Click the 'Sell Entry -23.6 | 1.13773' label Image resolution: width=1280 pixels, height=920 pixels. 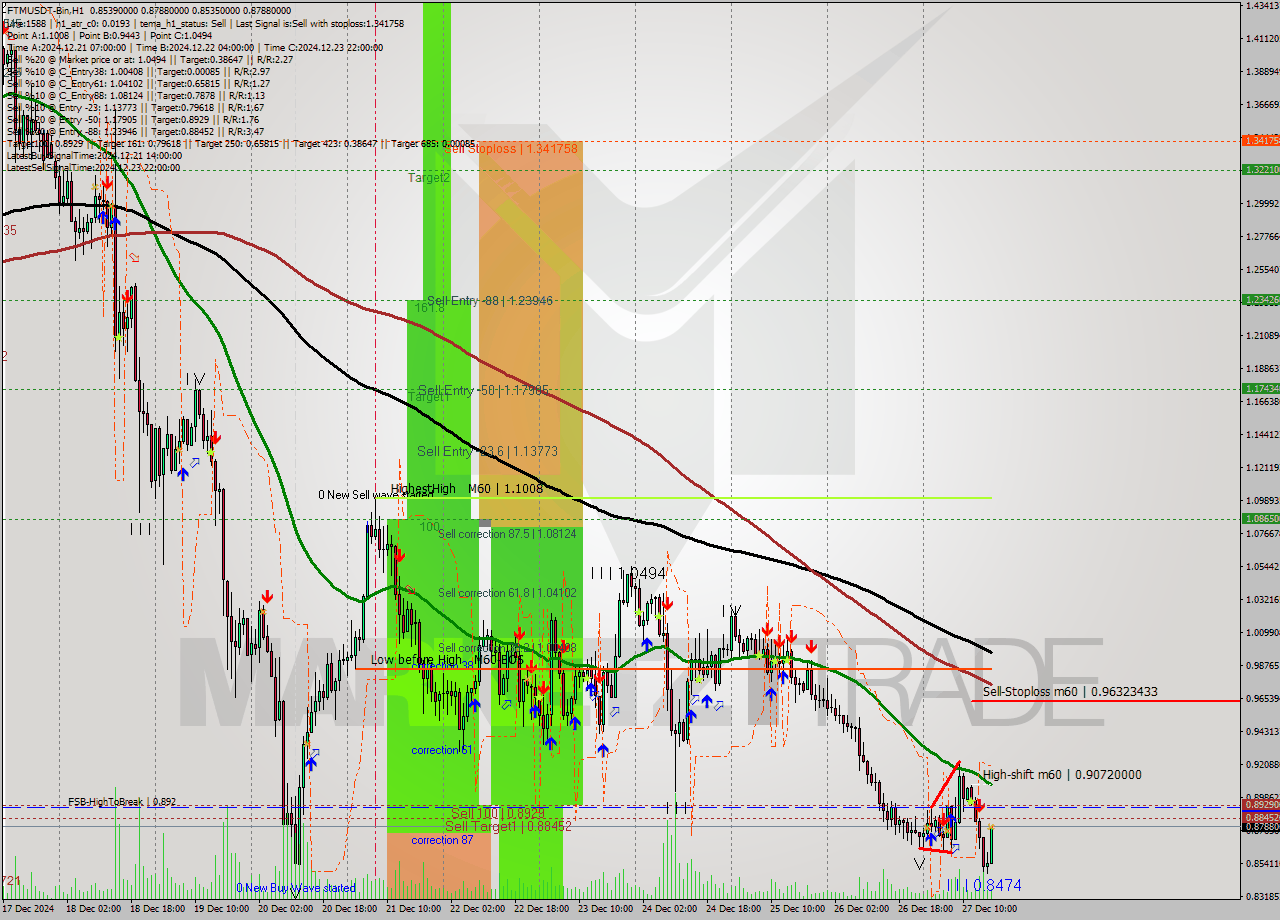(487, 451)
